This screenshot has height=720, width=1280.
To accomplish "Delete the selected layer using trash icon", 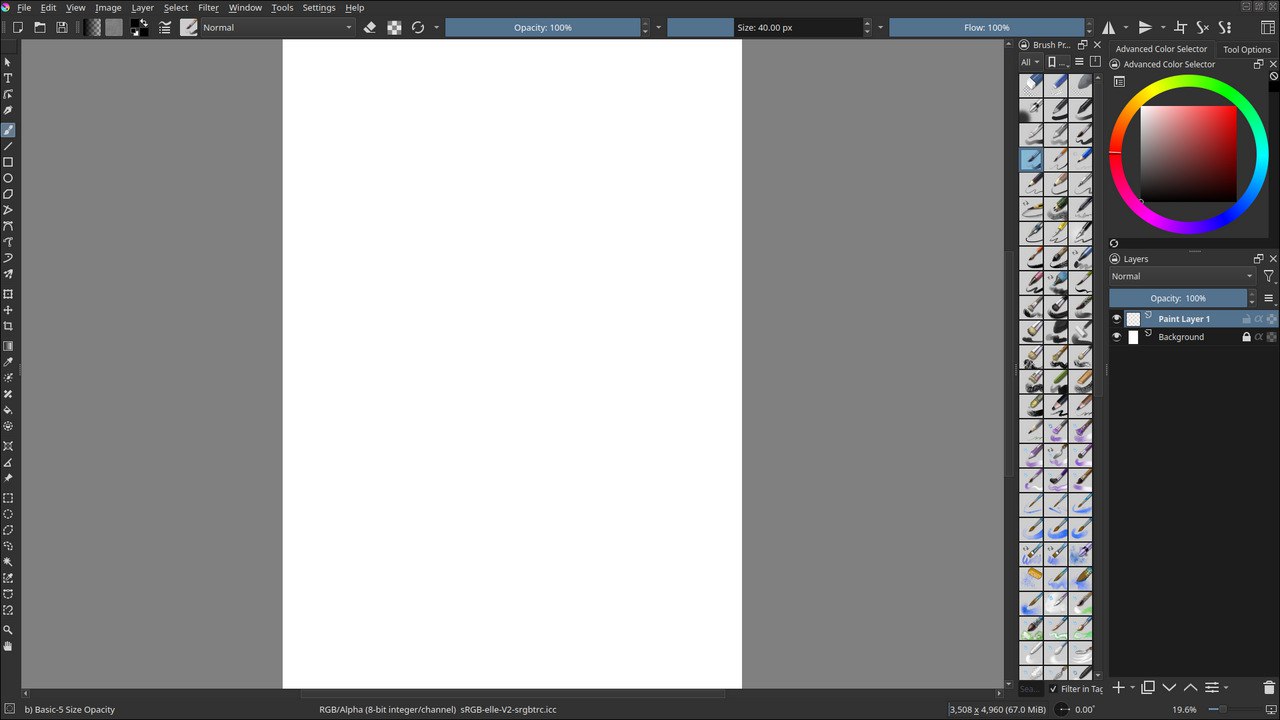I will click(1269, 688).
